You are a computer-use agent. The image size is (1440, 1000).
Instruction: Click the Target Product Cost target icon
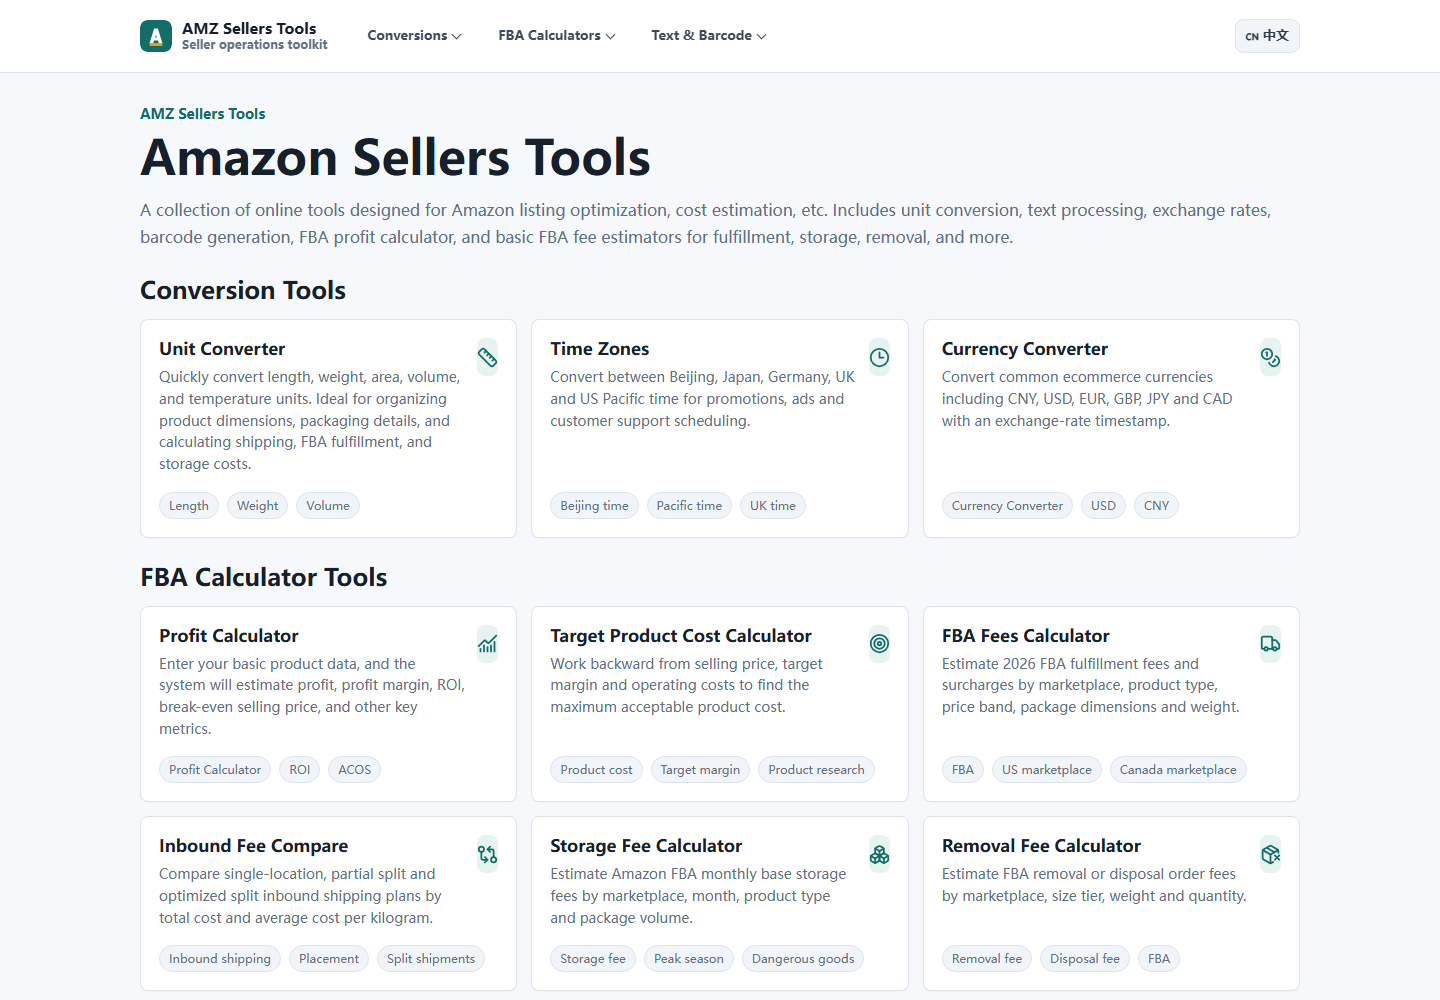879,644
